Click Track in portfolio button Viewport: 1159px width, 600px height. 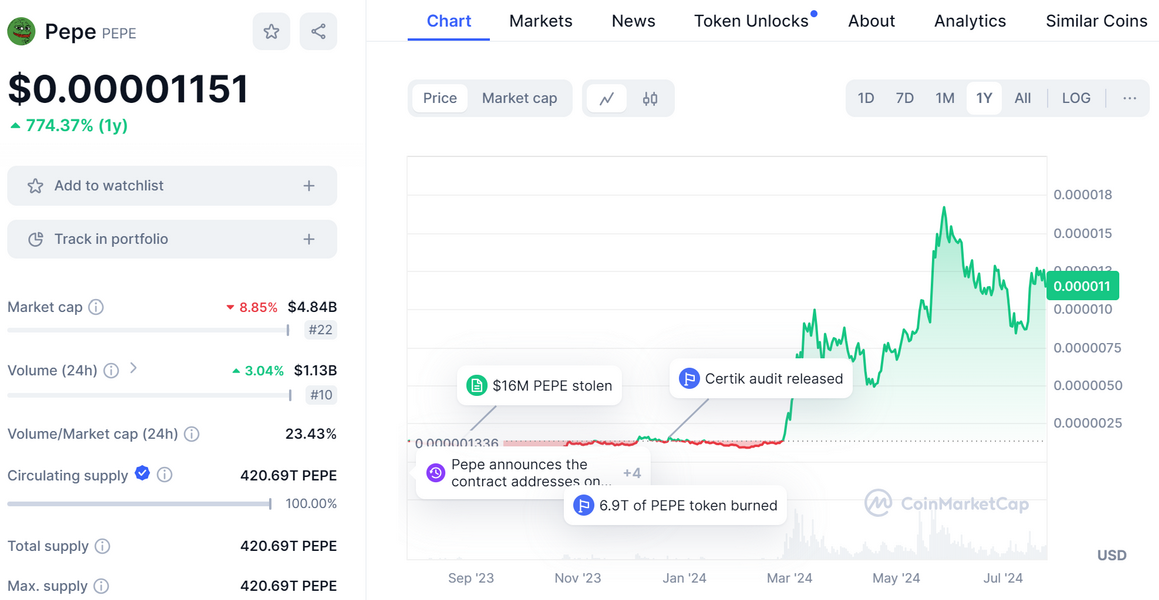[x=172, y=239]
